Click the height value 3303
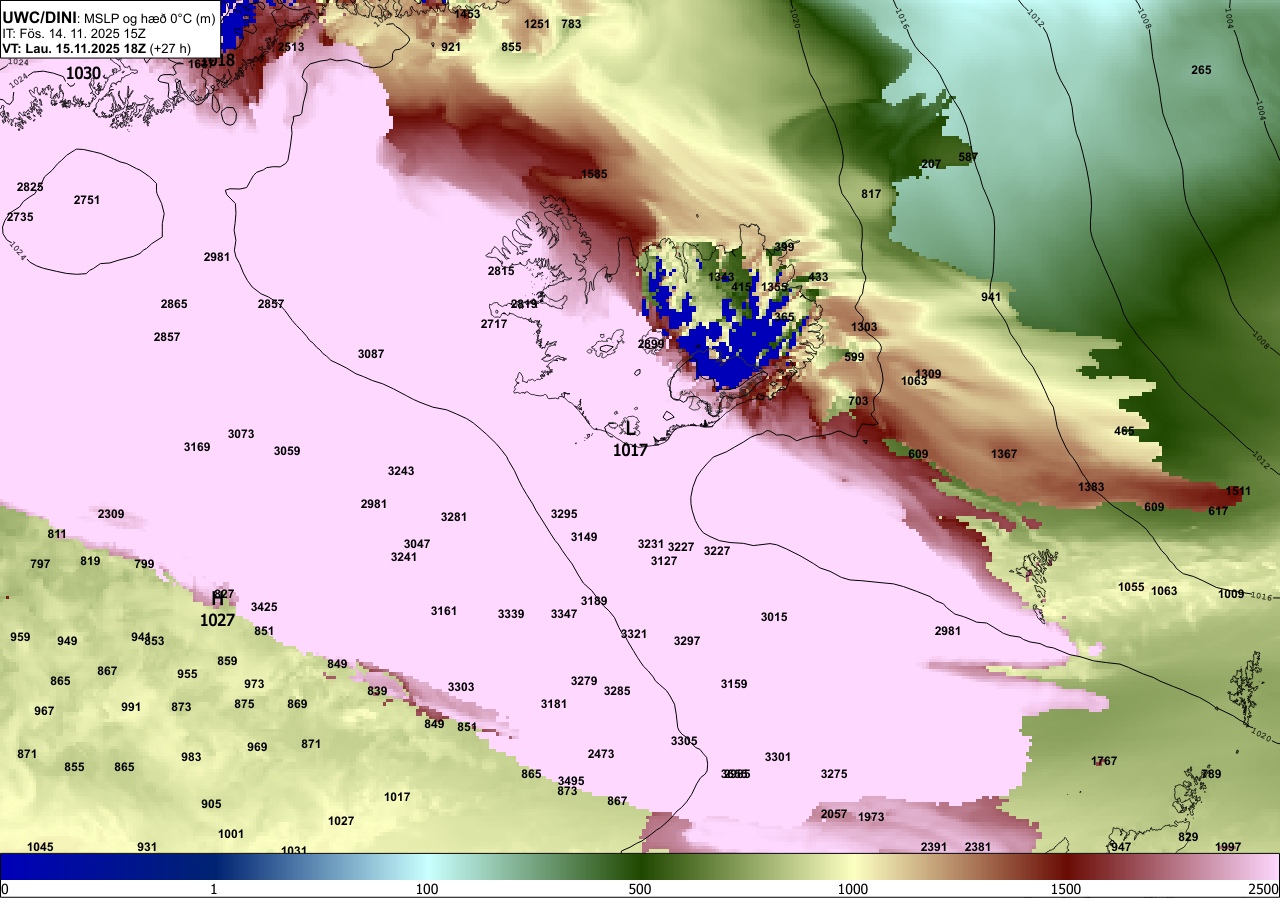The image size is (1280, 898). click(x=461, y=687)
